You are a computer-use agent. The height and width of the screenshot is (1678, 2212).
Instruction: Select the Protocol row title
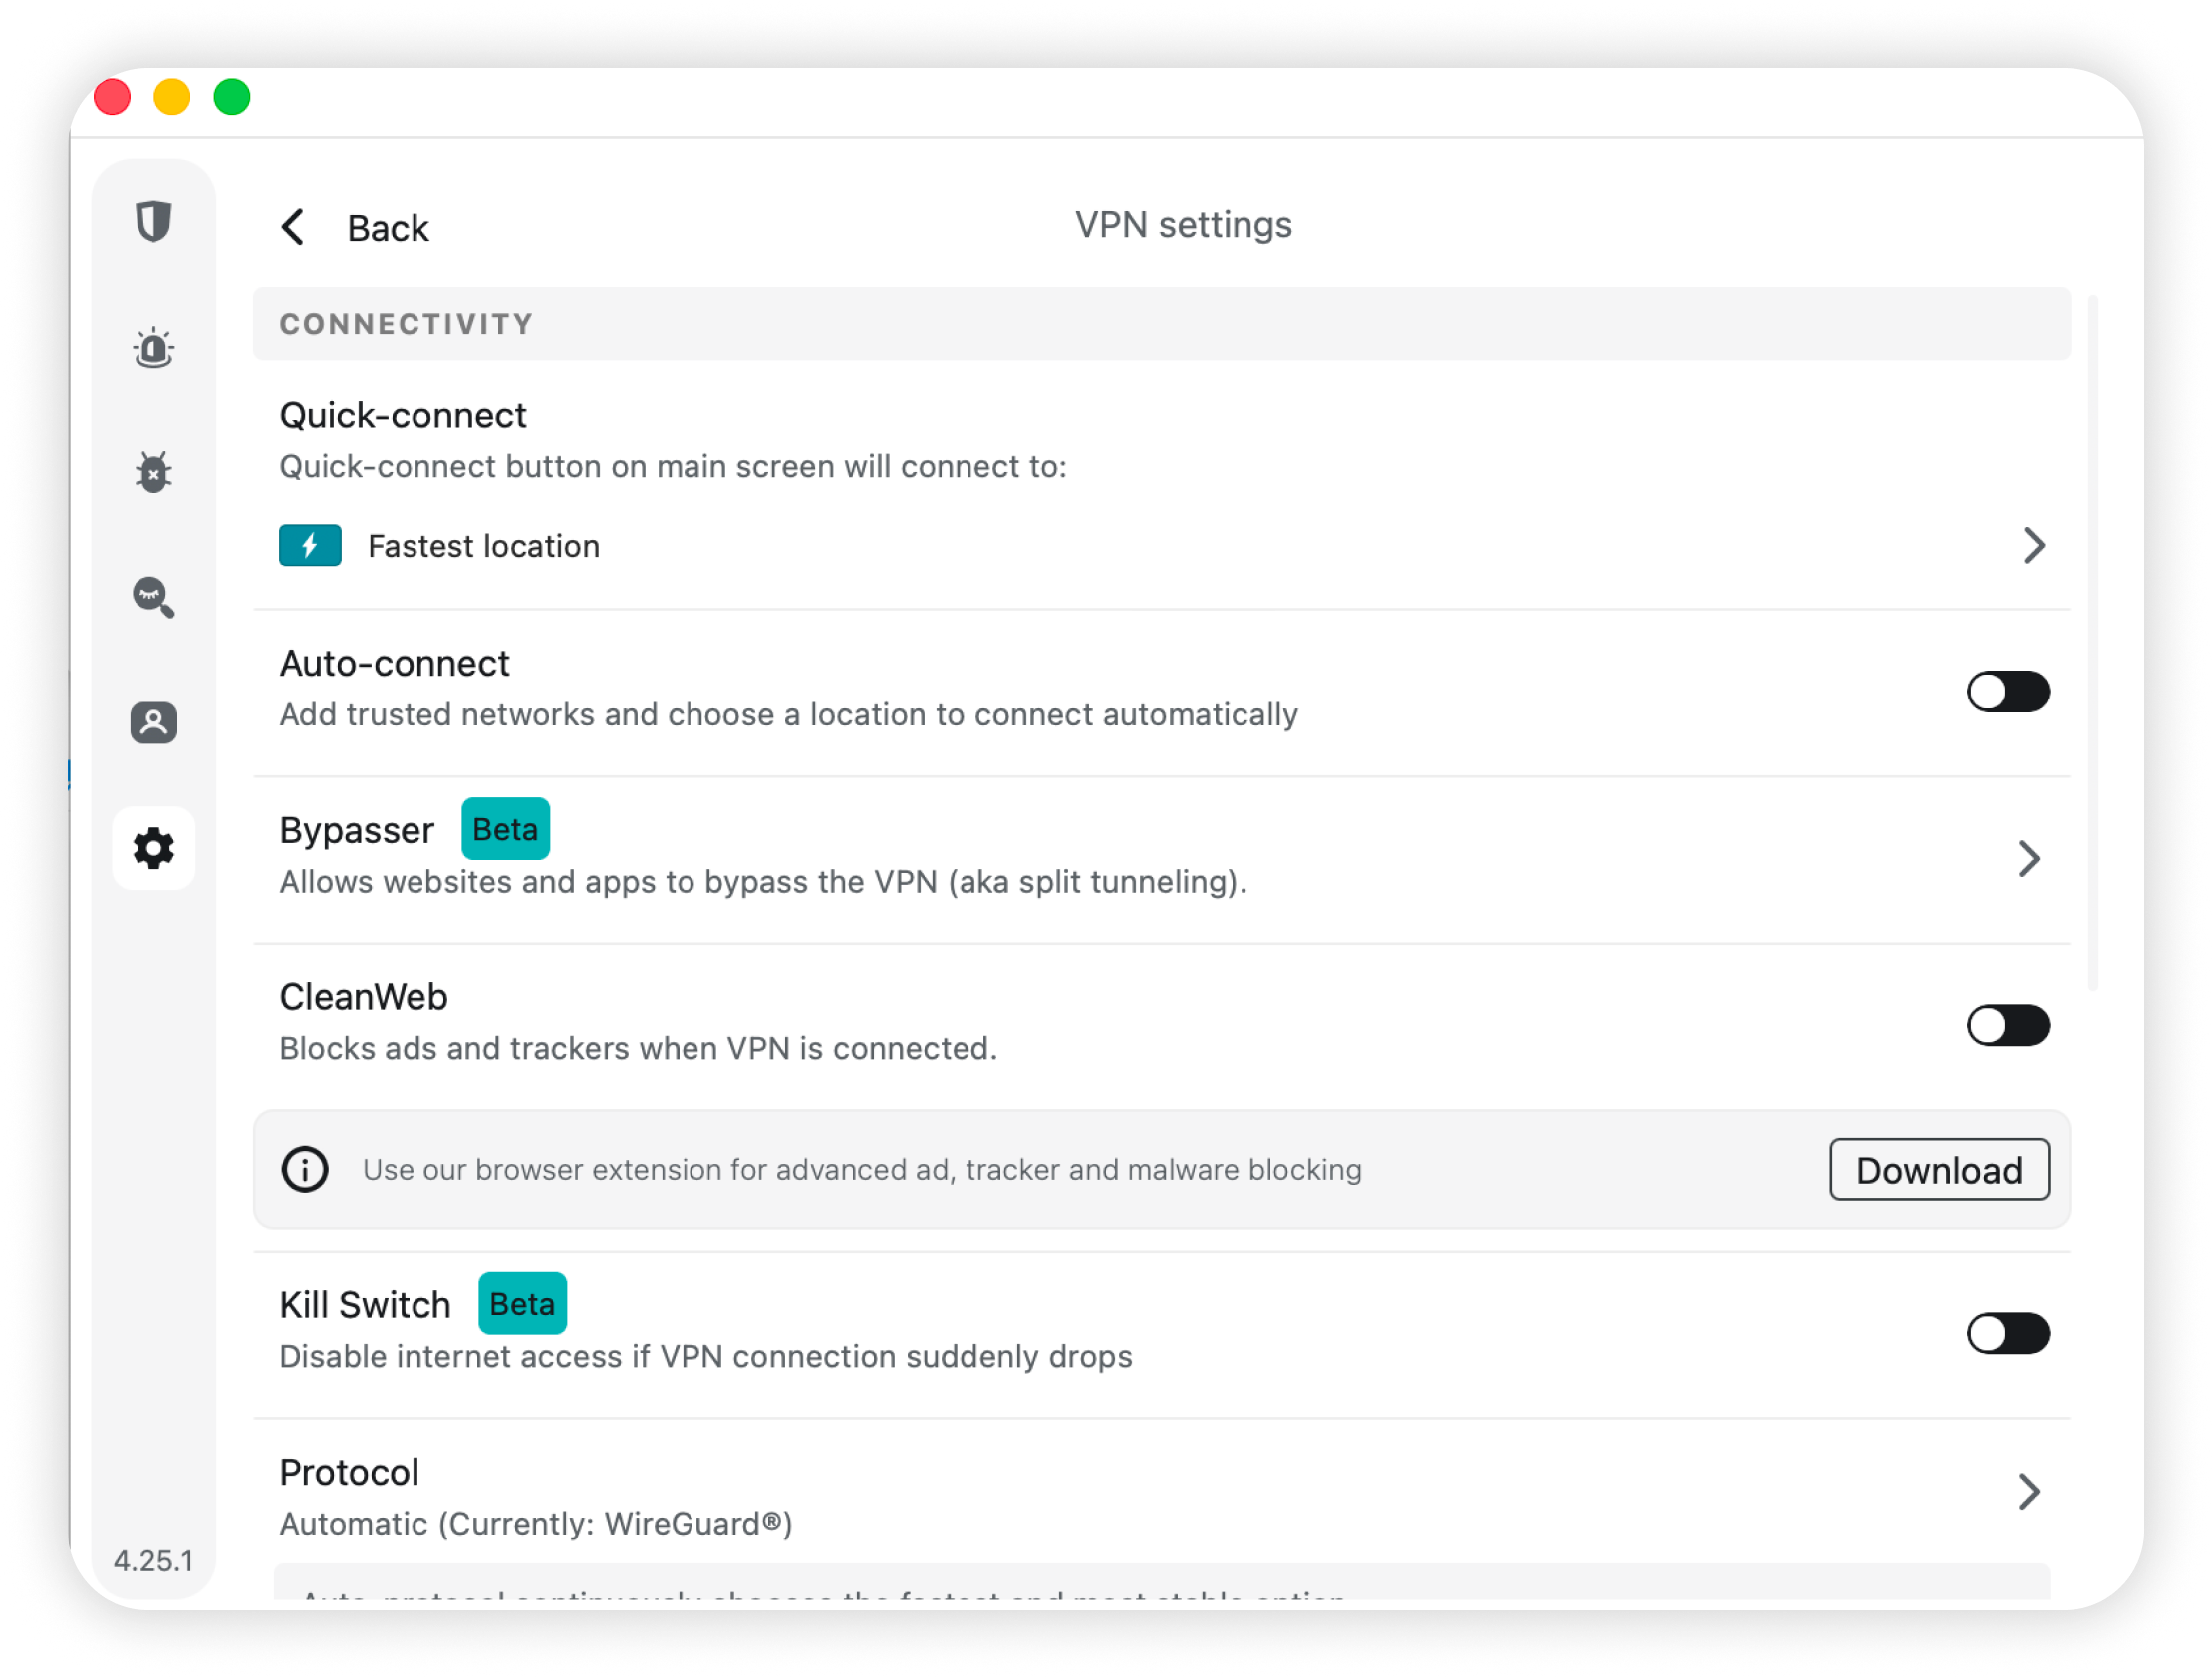[349, 1472]
